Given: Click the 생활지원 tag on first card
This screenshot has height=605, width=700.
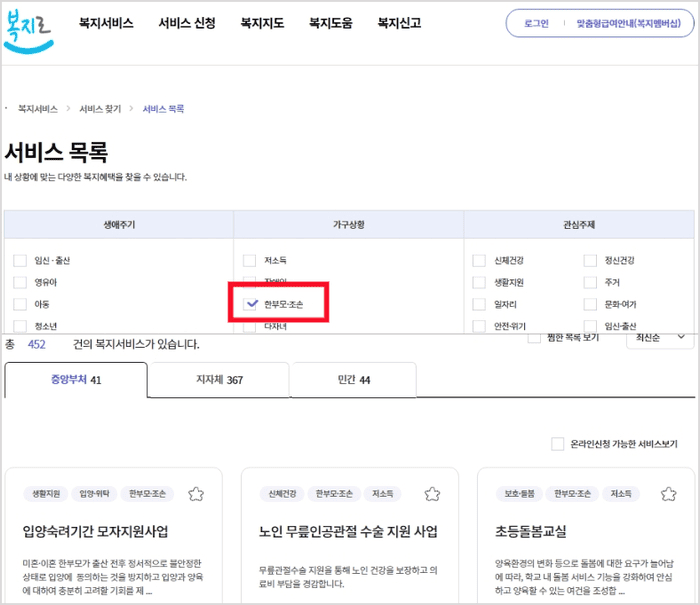Looking at the screenshot, I should 46,494.
